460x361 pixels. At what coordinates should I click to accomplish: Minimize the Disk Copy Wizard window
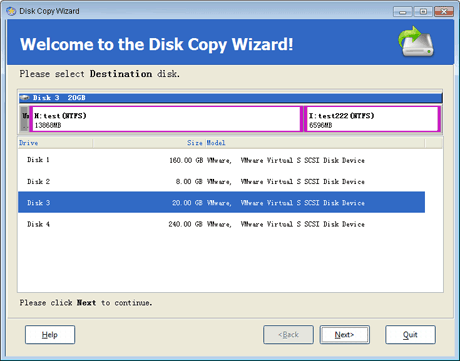pos(403,12)
